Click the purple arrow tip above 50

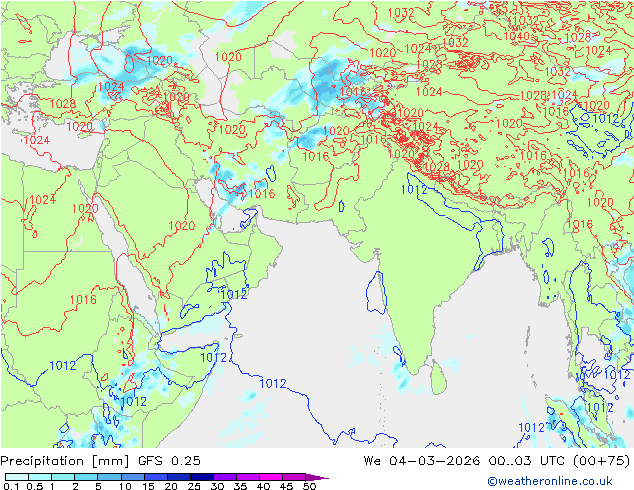click(317, 477)
